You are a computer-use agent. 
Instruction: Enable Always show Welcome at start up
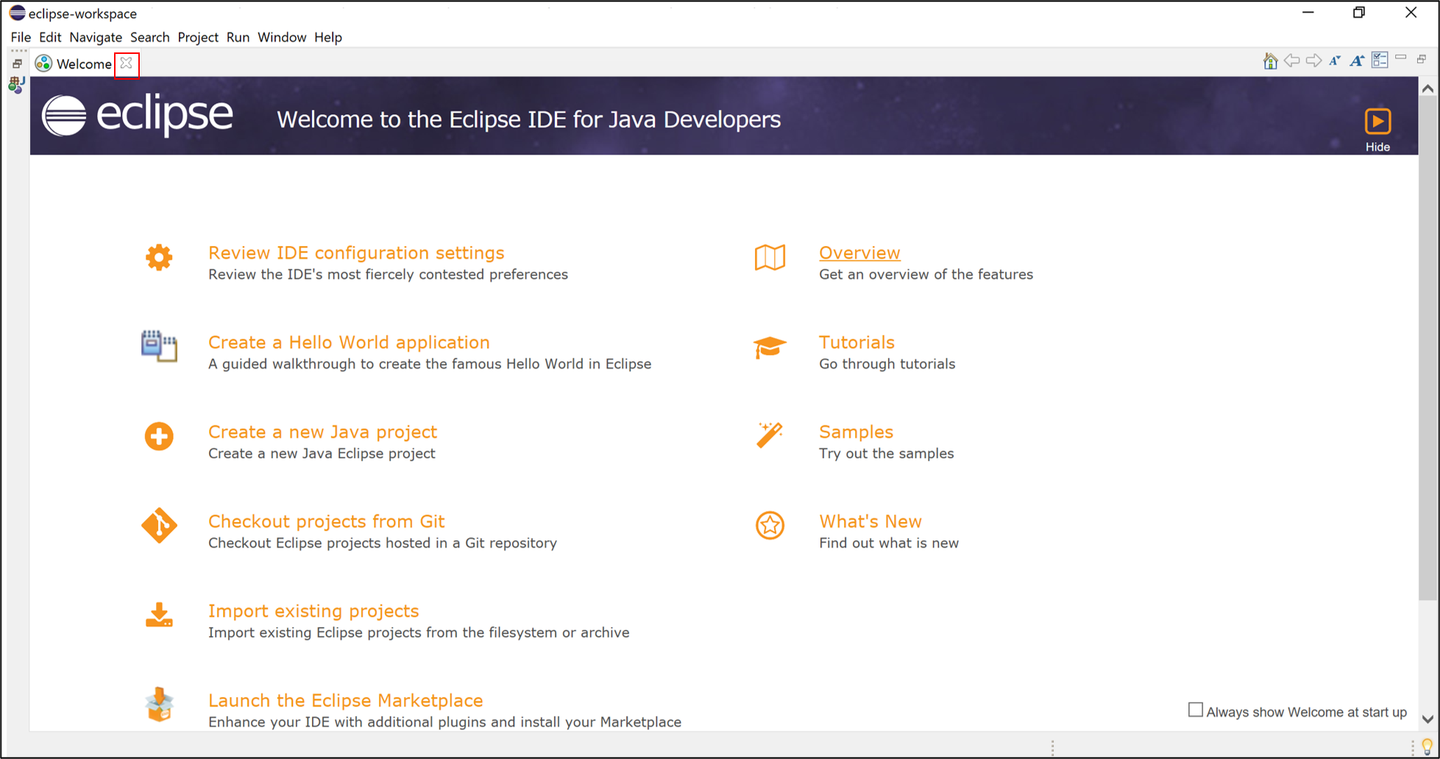coord(1195,710)
